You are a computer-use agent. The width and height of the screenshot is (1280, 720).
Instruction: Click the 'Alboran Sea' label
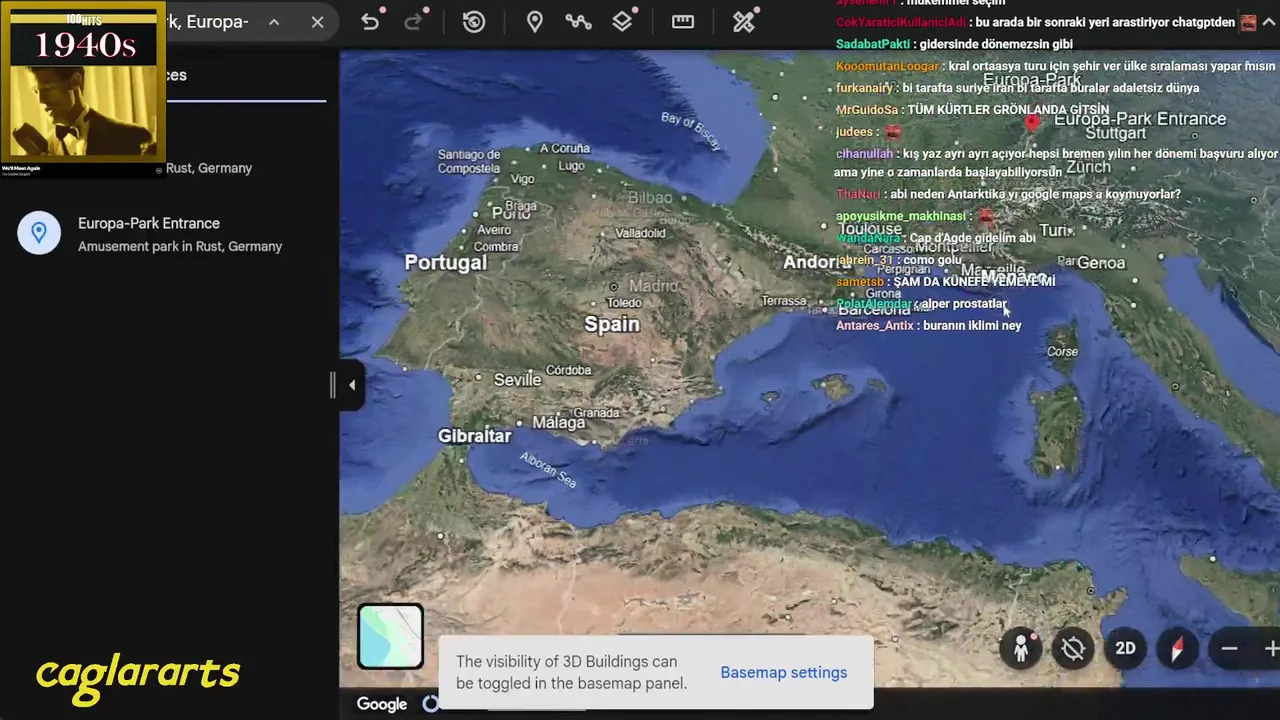click(x=548, y=471)
